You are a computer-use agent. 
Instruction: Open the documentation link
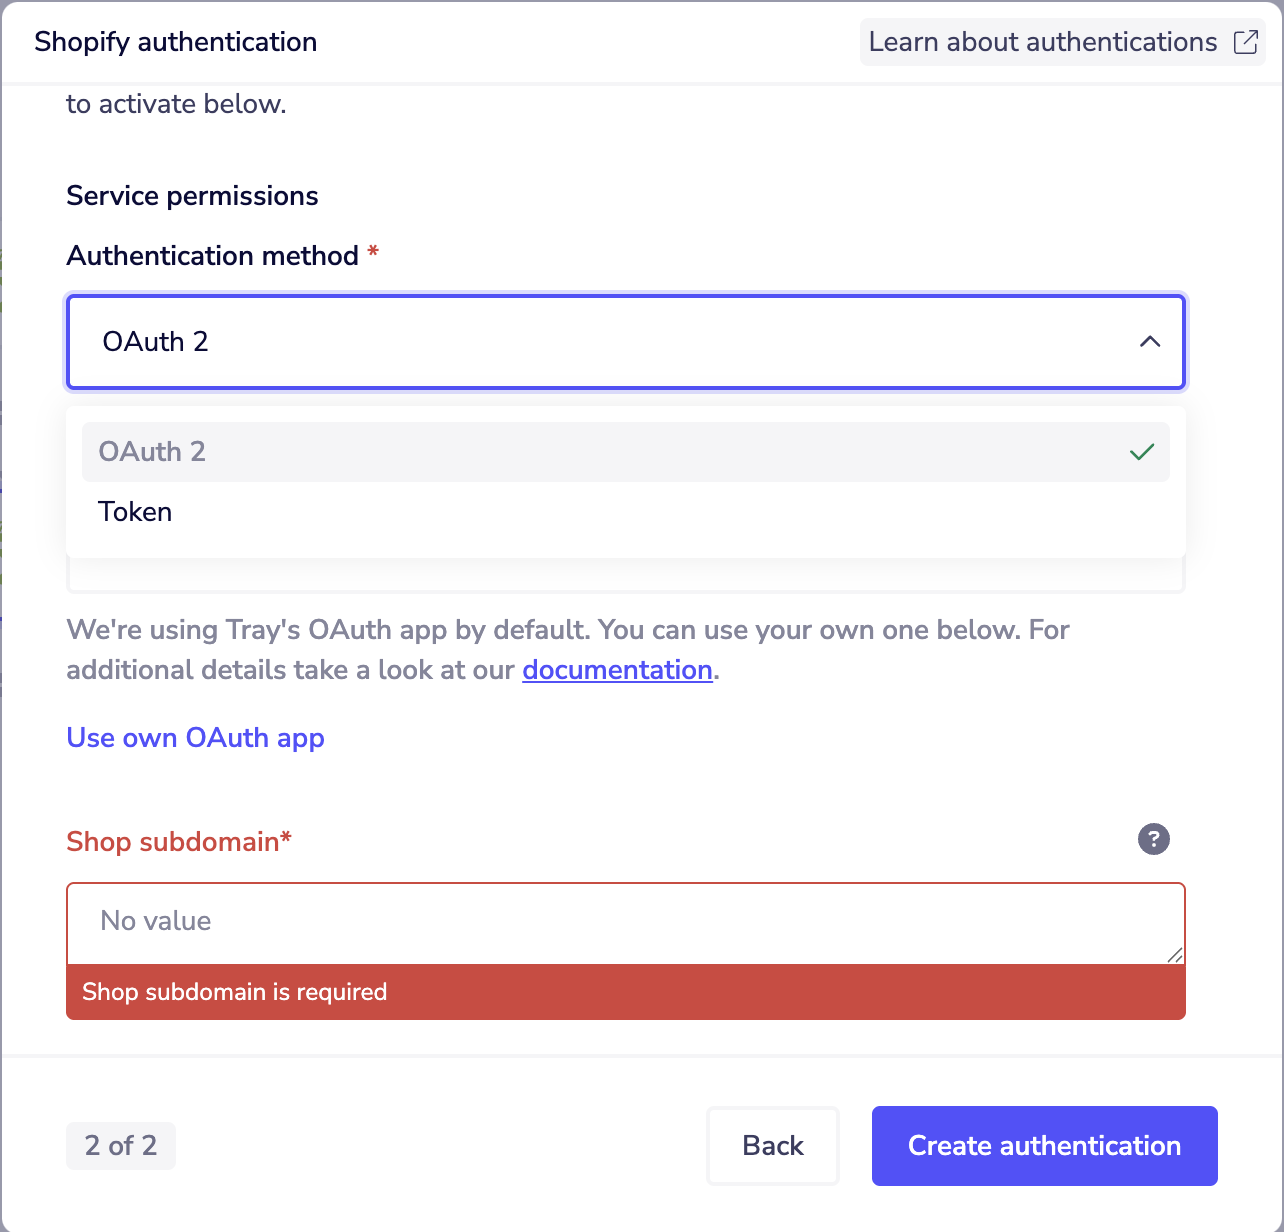616,669
